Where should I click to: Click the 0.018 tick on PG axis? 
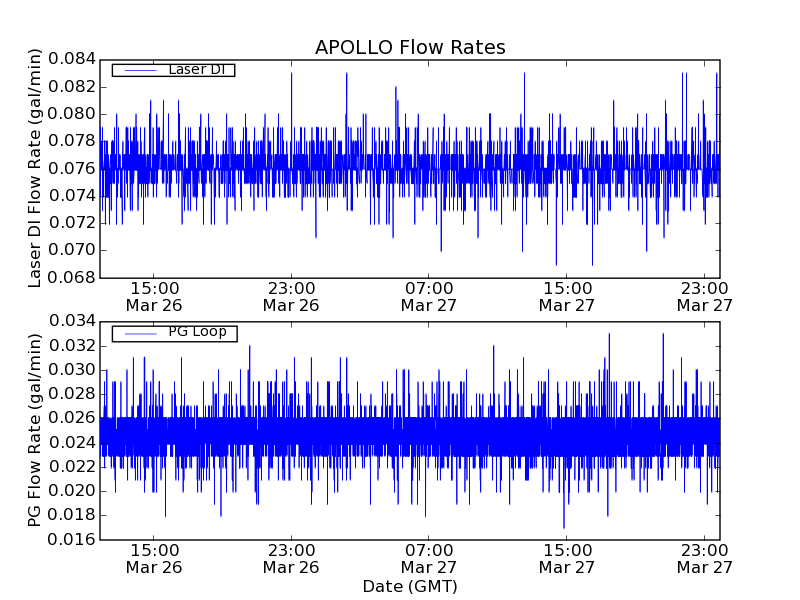click(x=72, y=515)
